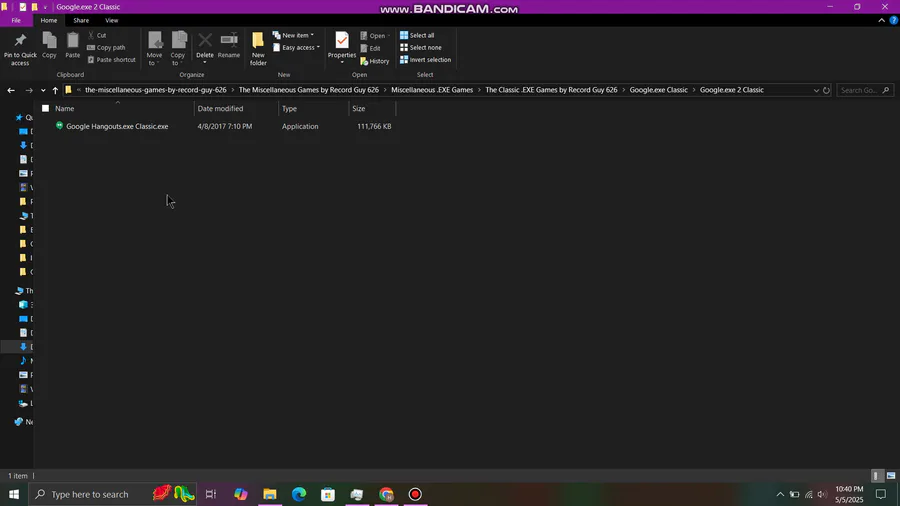Click the Delete ribbon icon
Viewport: 900px width, 506px height.
point(205,47)
